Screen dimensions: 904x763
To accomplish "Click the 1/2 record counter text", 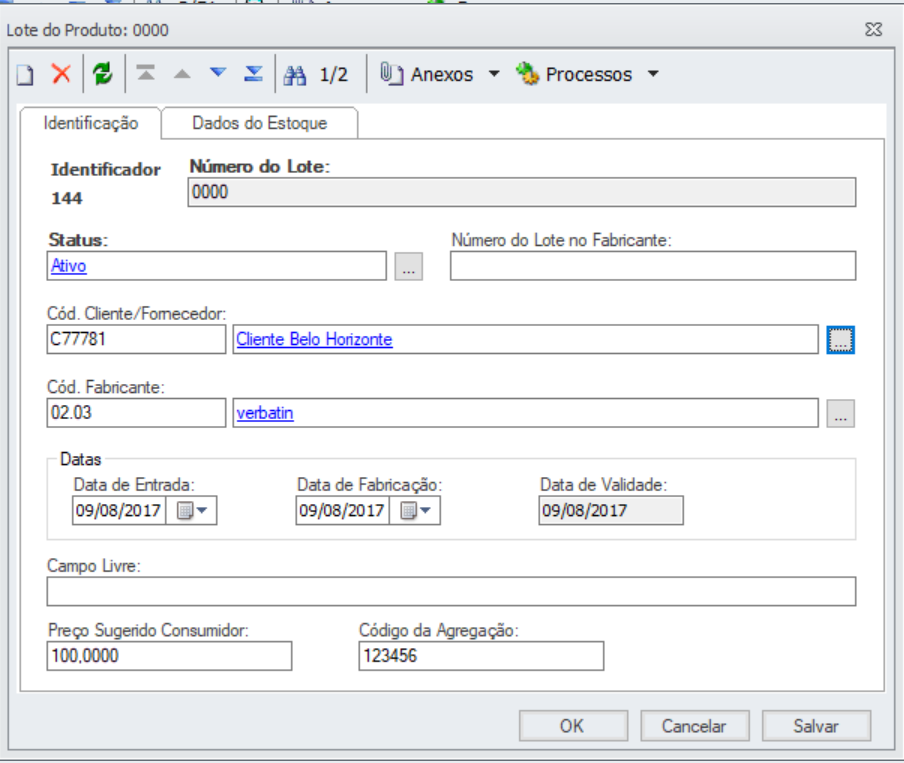I will 334,74.
